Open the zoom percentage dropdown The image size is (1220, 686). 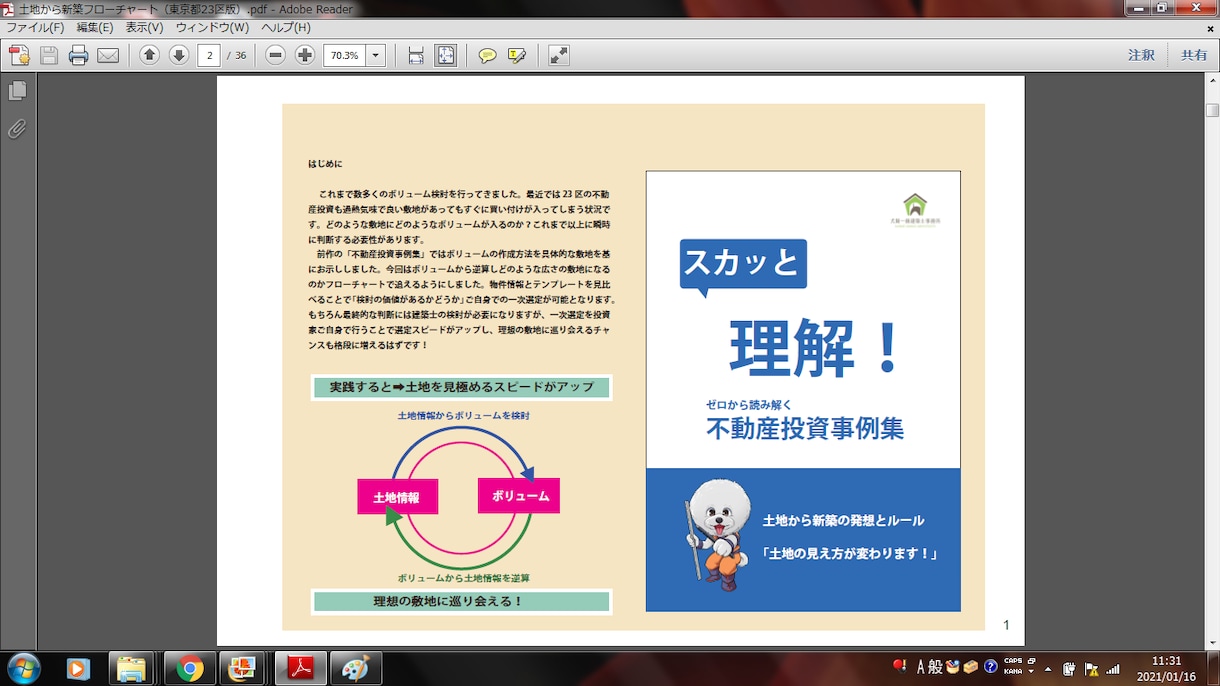pyautogui.click(x=376, y=56)
